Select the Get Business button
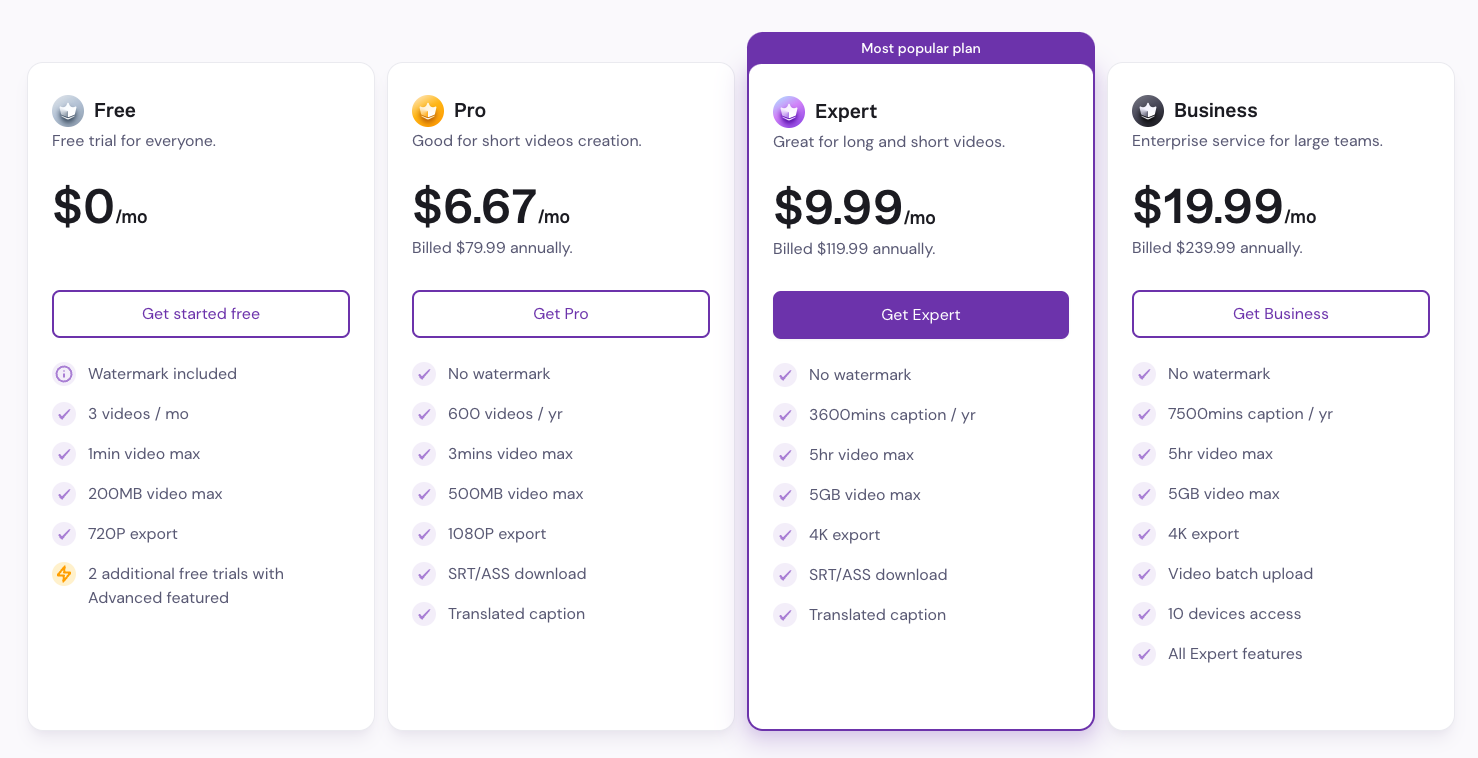The height and width of the screenshot is (758, 1478). (x=1280, y=314)
